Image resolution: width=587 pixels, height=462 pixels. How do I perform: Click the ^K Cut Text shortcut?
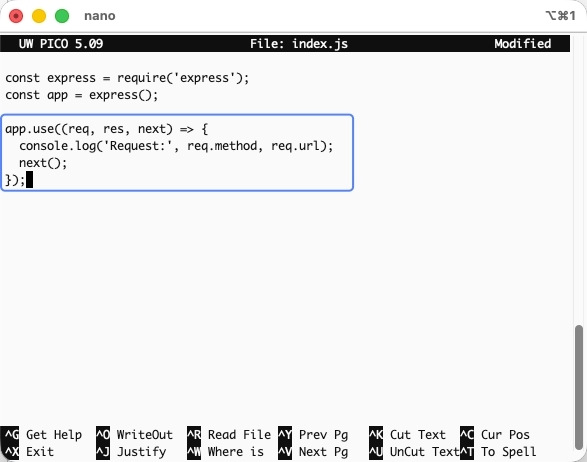pyautogui.click(x=407, y=435)
